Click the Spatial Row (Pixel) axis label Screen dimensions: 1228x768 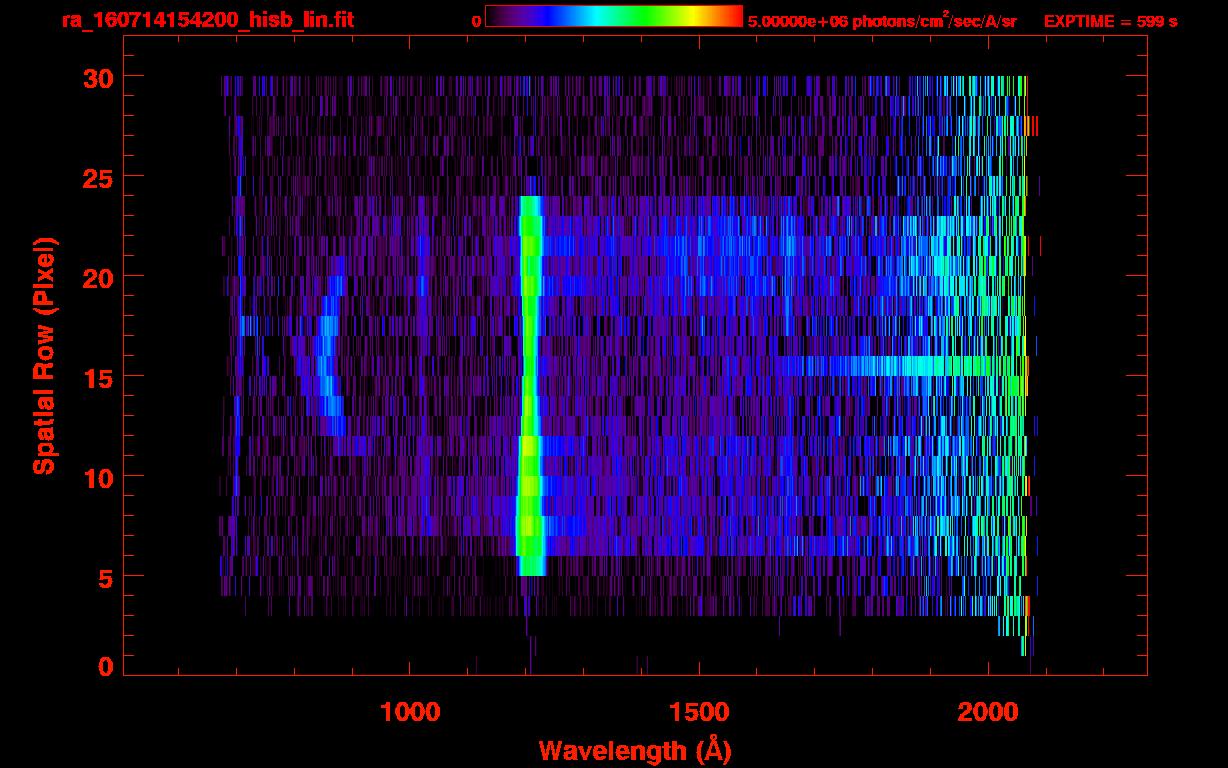(x=44, y=356)
